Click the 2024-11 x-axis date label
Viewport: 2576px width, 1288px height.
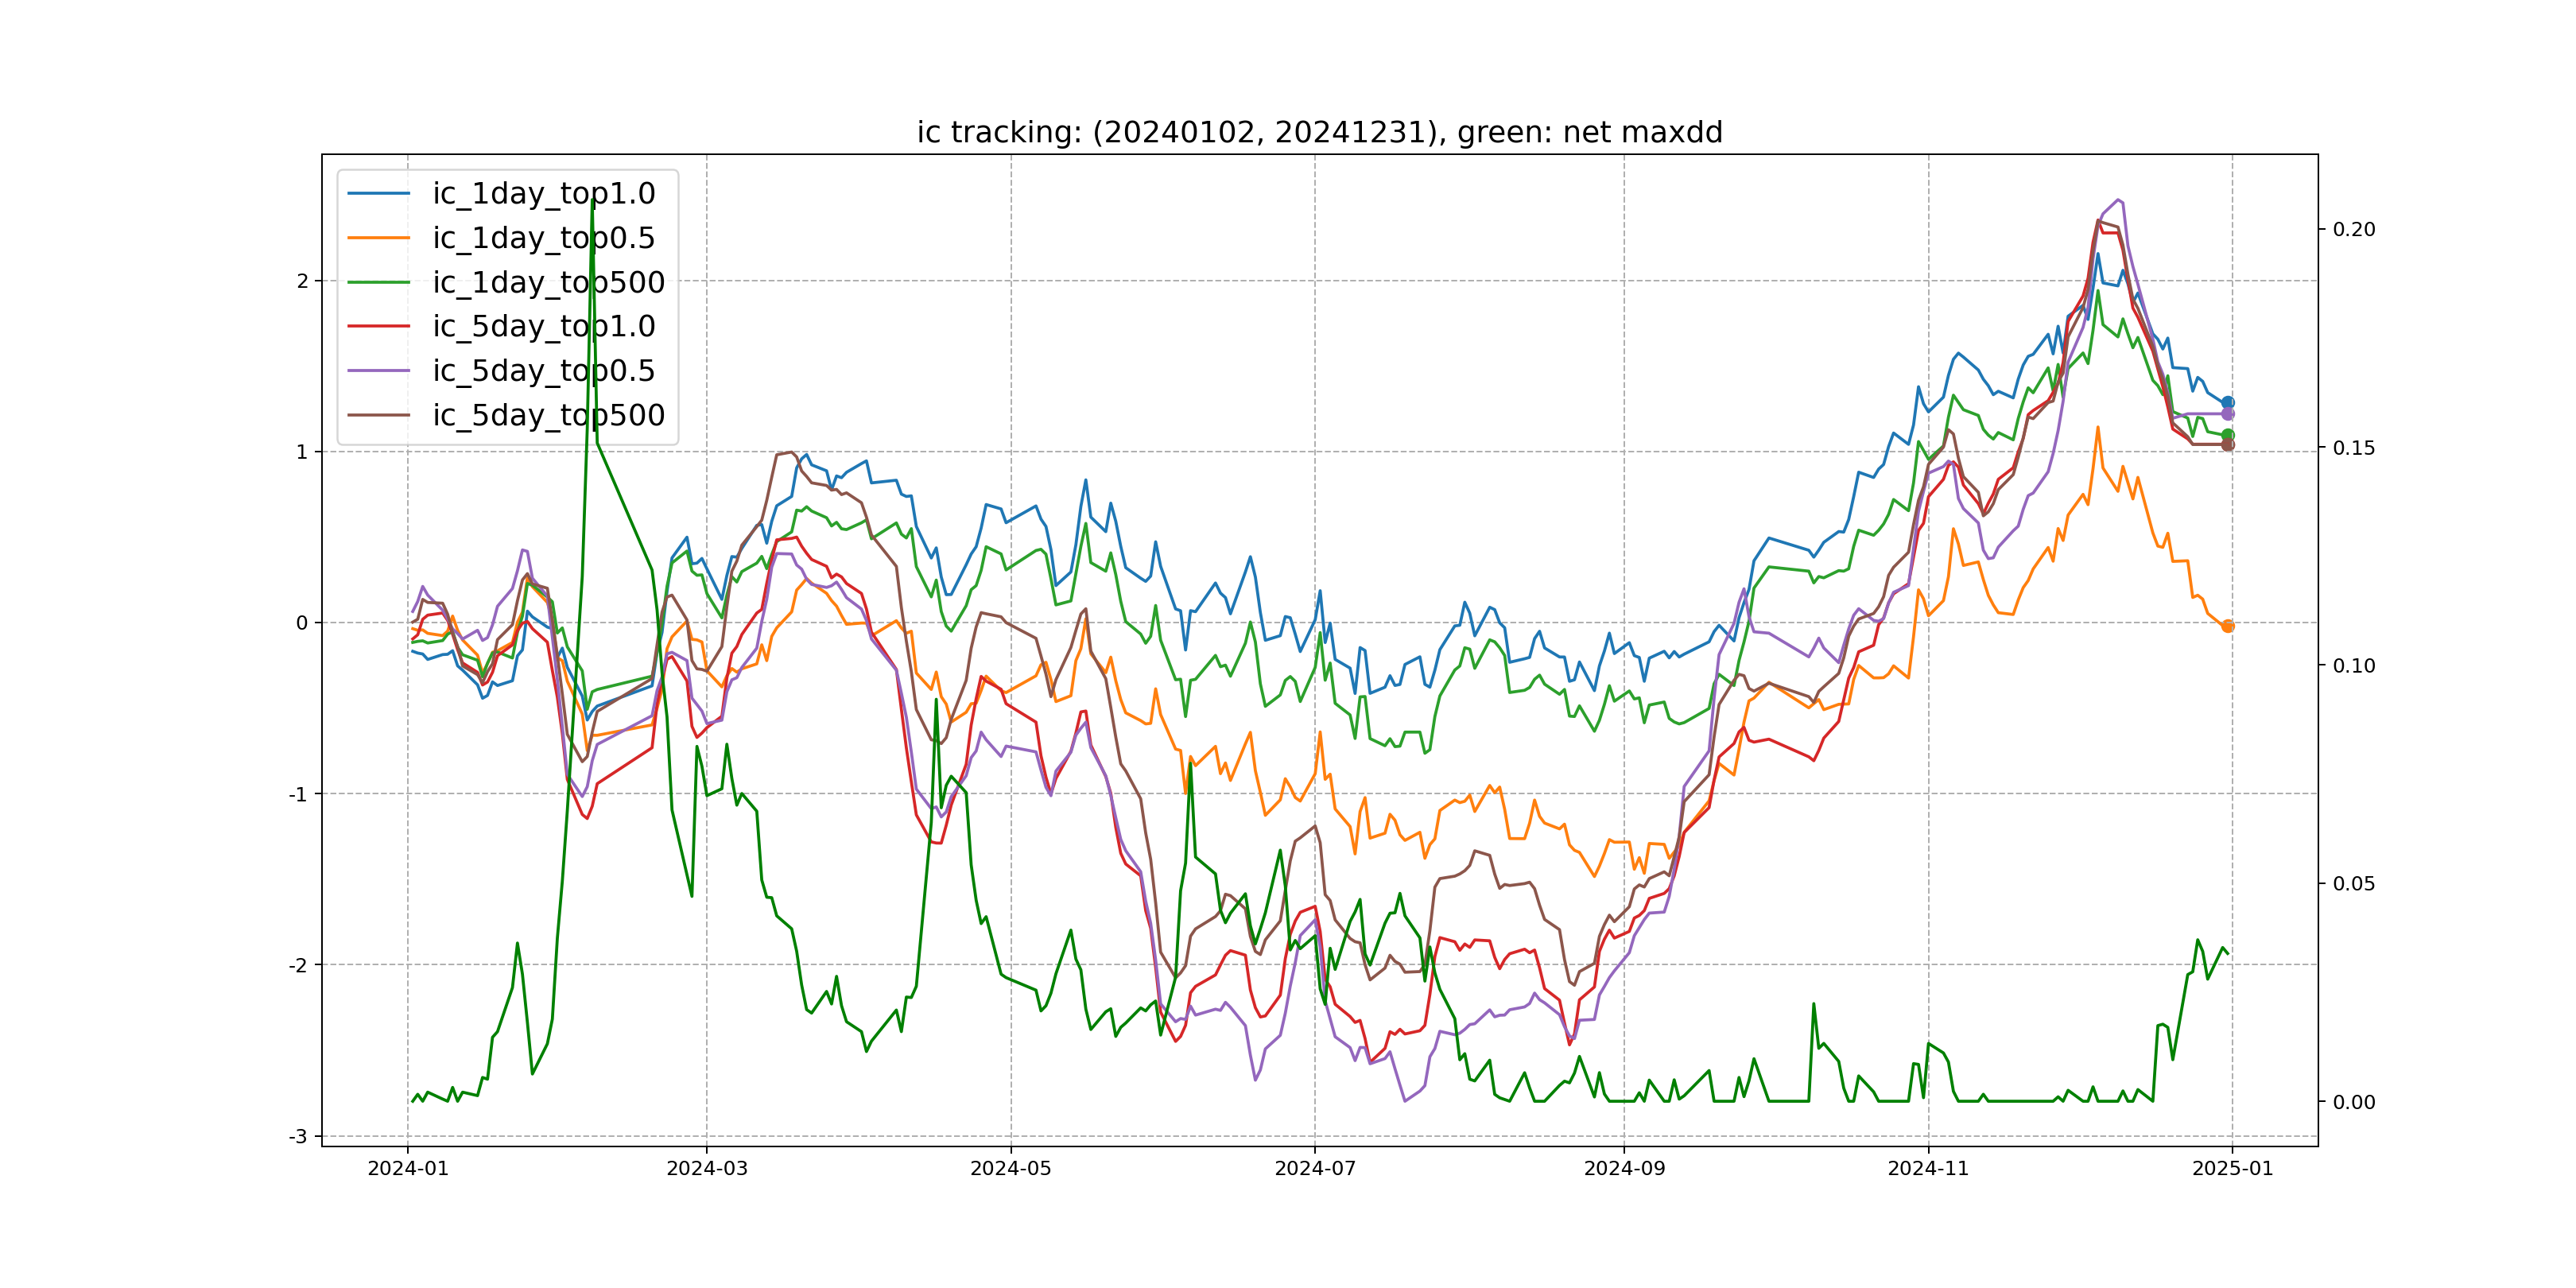pos(1927,1169)
